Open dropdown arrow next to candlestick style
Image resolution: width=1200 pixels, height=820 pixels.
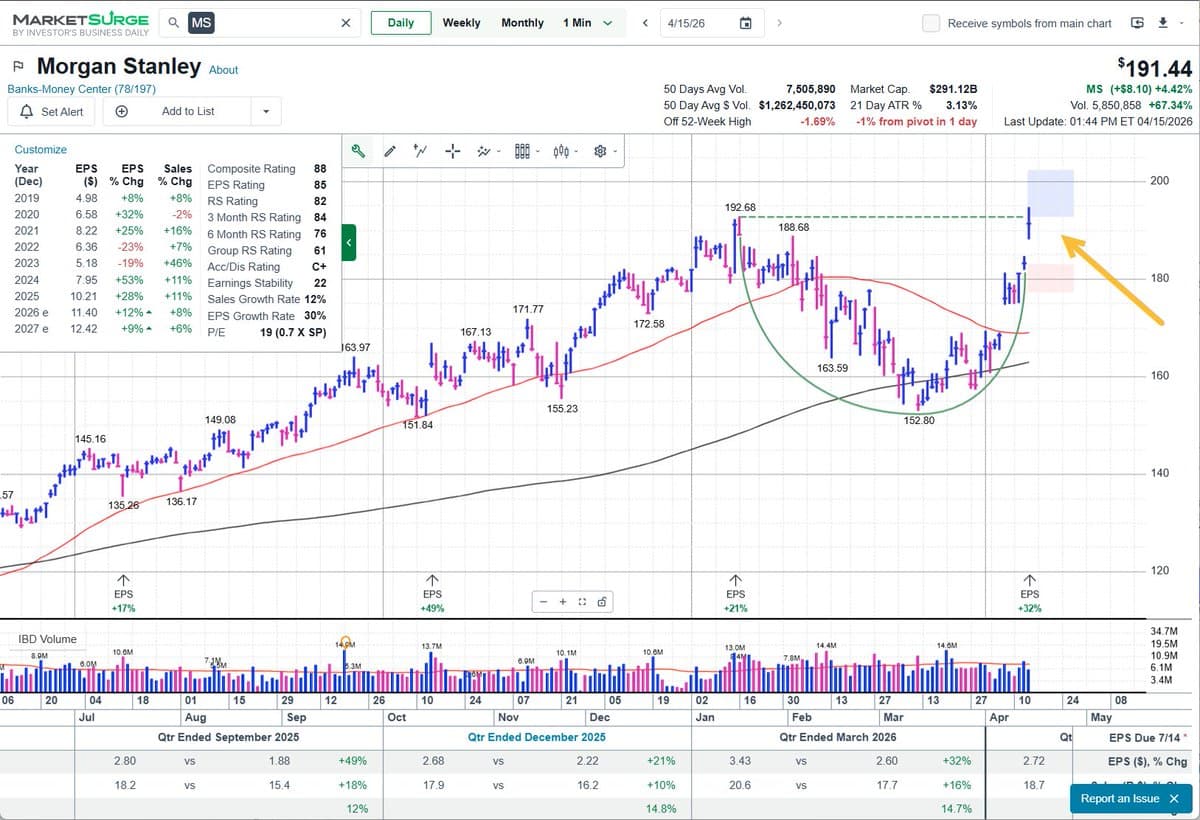[578, 152]
